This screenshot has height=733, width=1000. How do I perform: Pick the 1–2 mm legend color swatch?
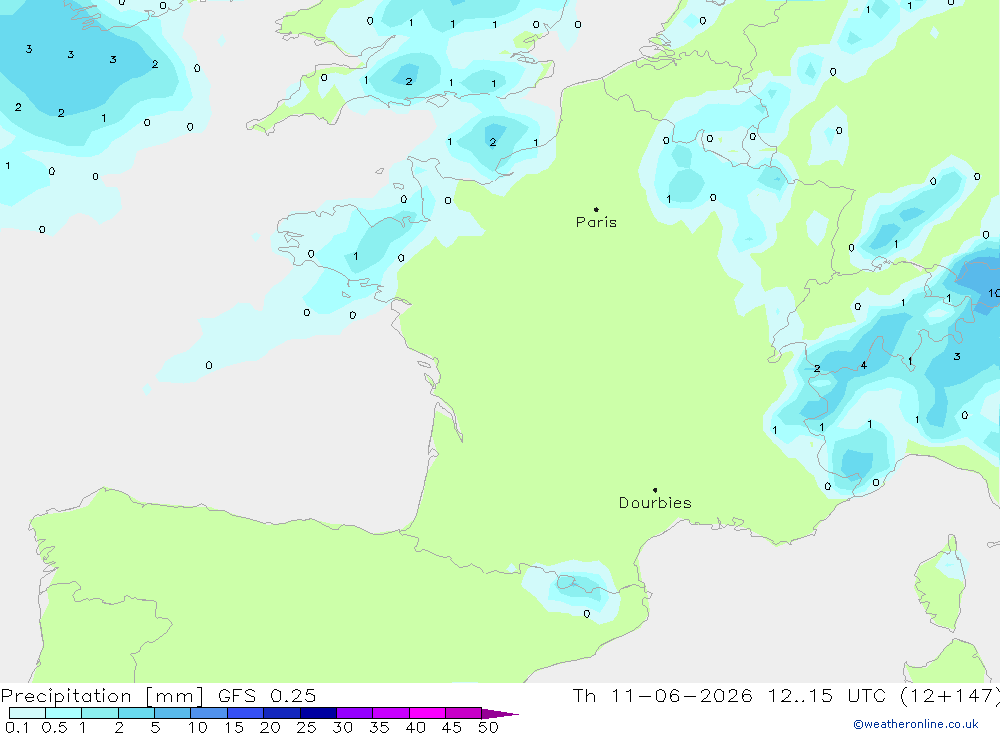[x=100, y=713]
